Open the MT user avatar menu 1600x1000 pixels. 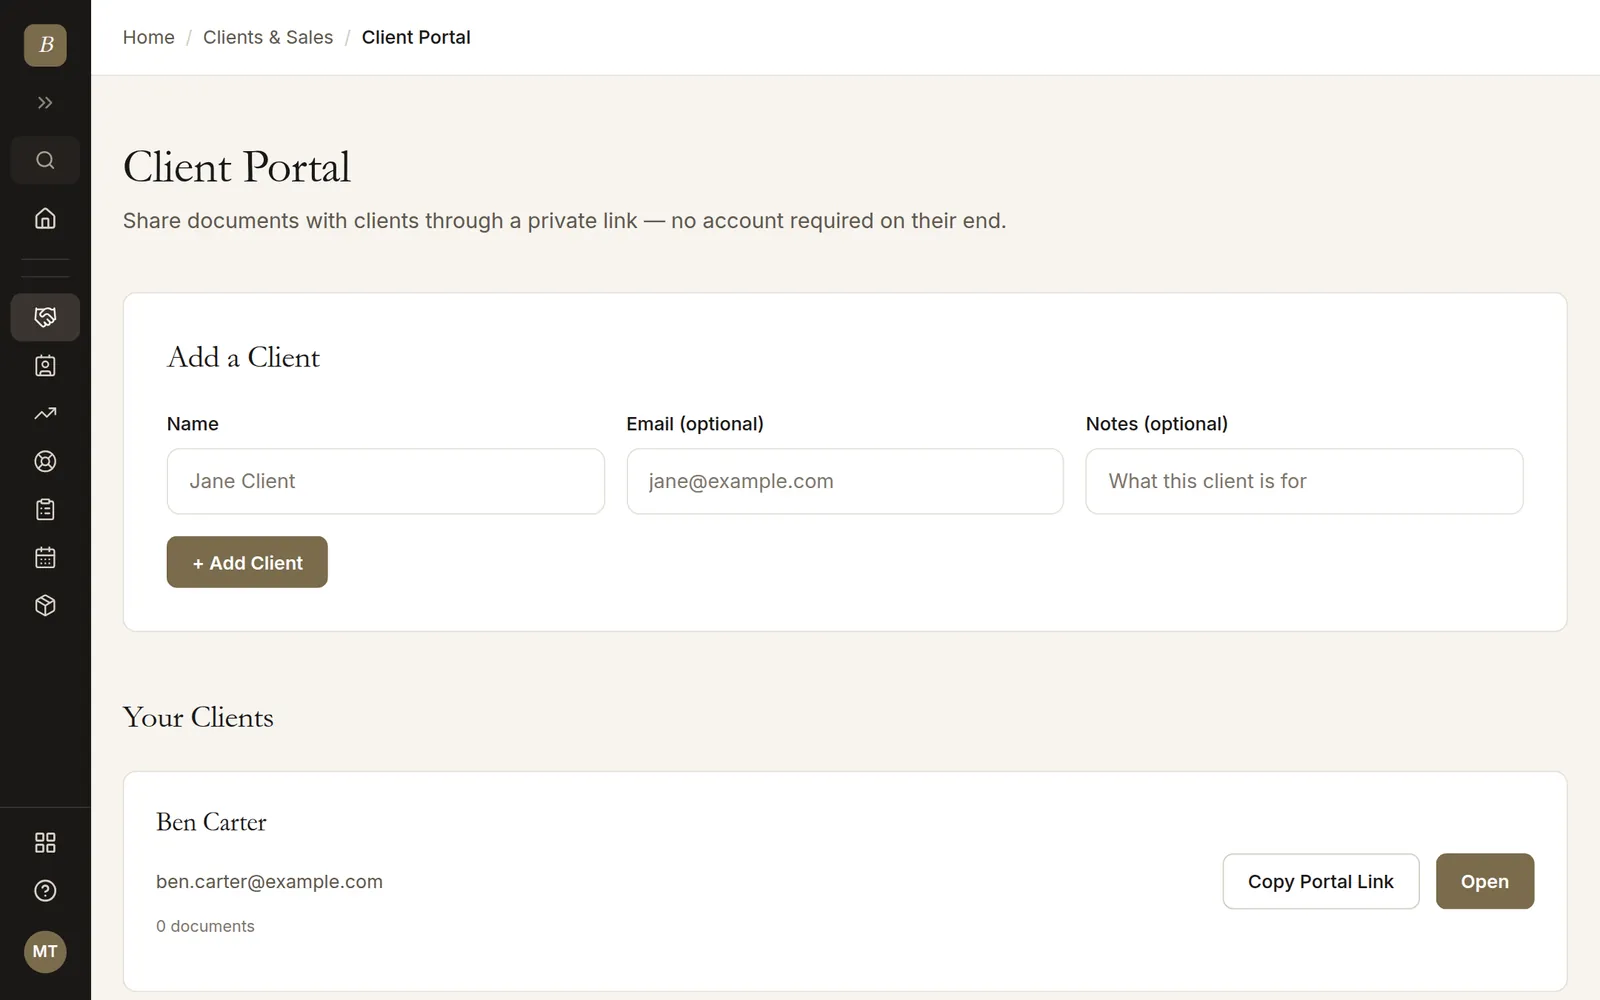click(x=45, y=951)
